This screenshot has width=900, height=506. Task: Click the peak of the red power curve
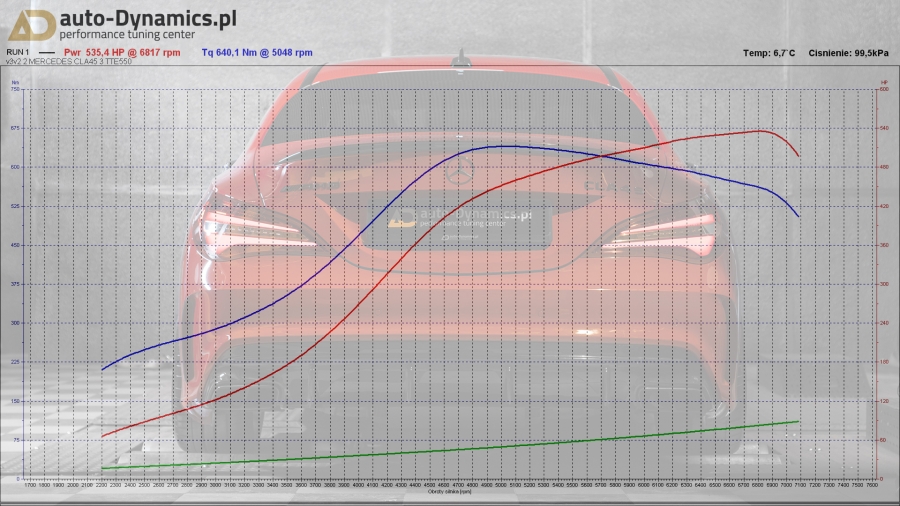760,131
